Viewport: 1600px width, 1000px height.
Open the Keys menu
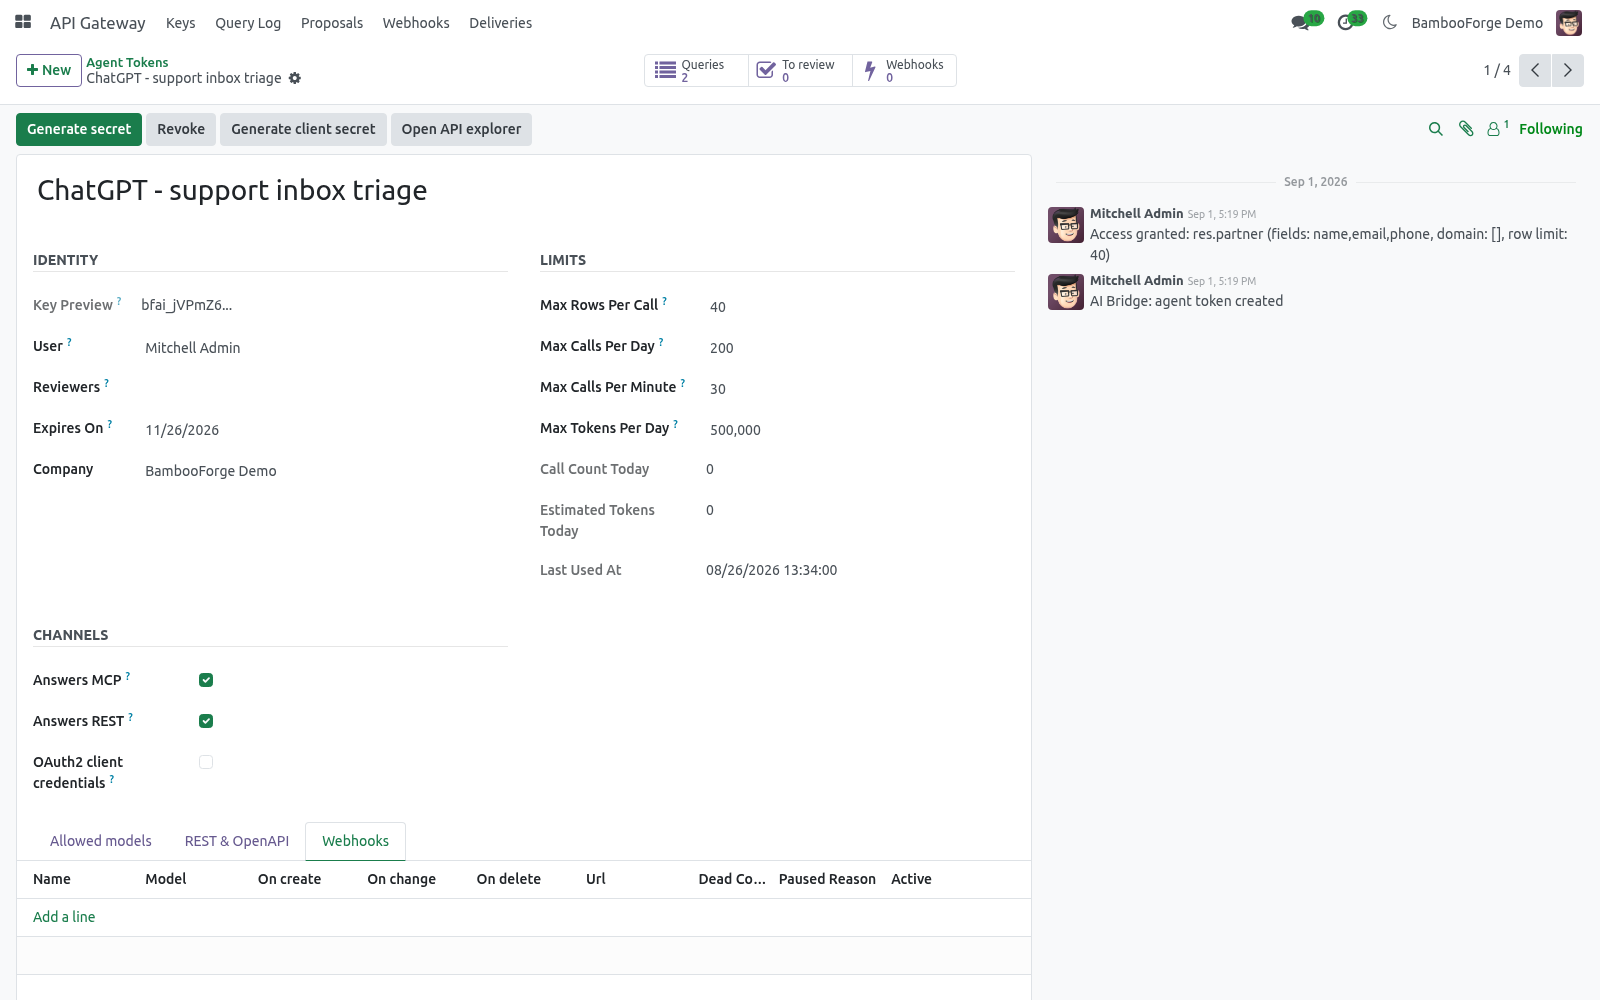pyautogui.click(x=180, y=22)
